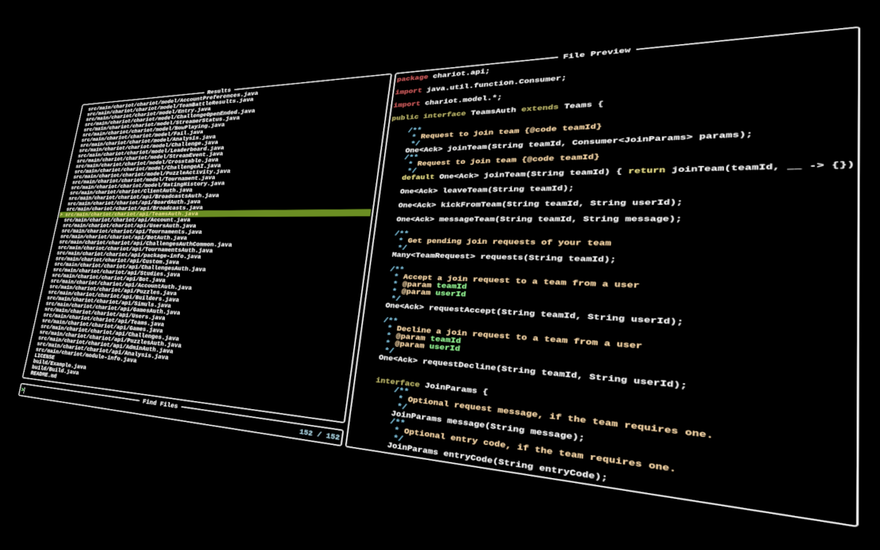This screenshot has width=880, height=550.
Task: Click the File Preview pane title
Action: point(597,53)
